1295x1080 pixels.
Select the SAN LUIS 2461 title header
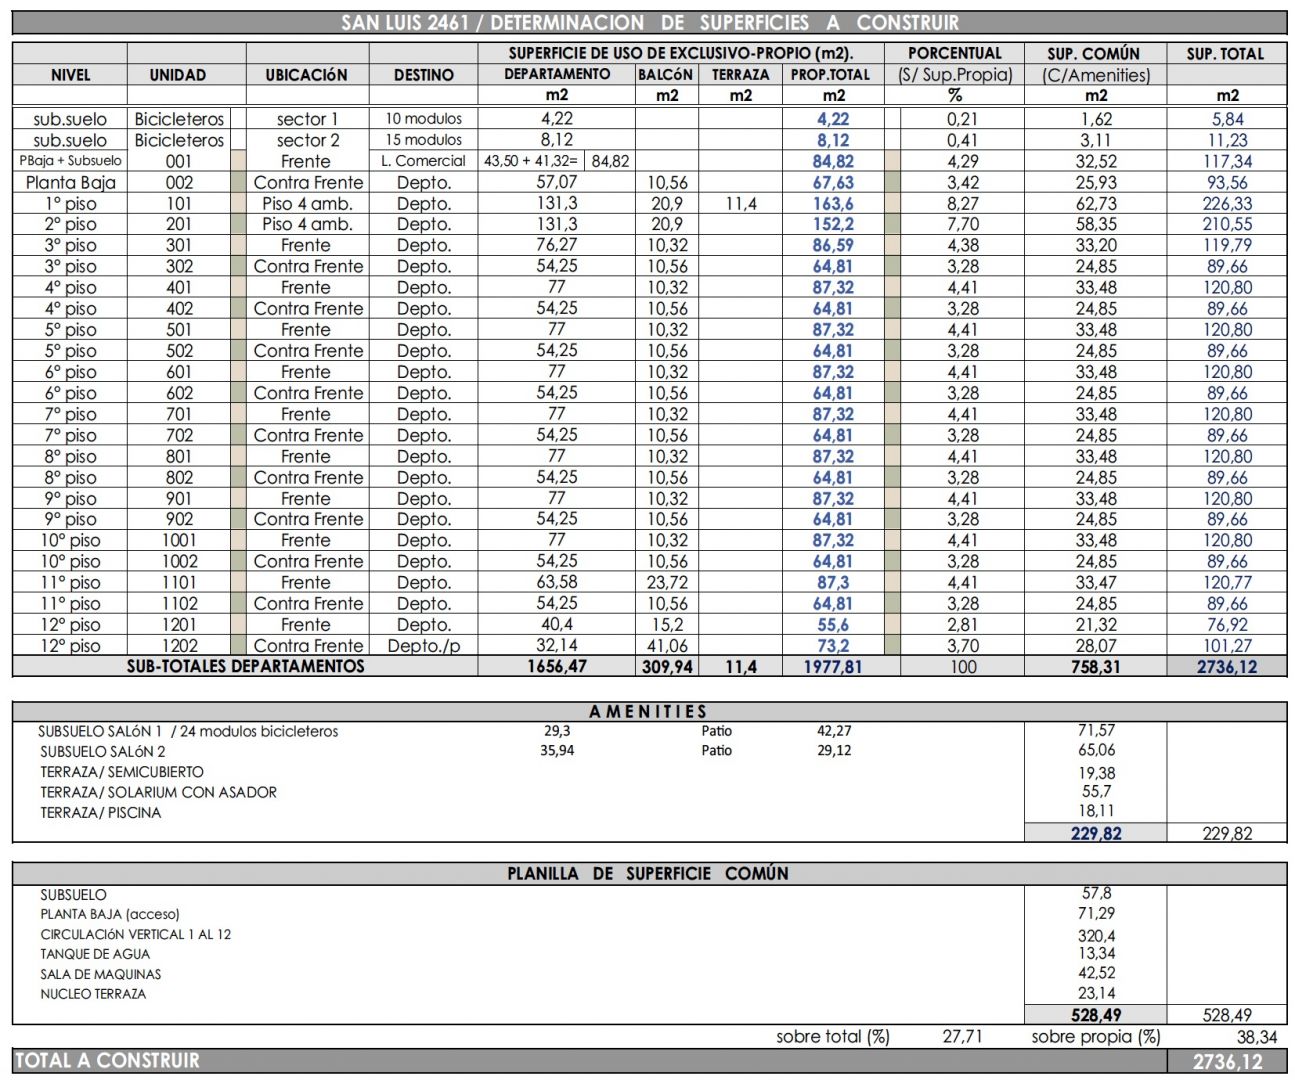649,22
